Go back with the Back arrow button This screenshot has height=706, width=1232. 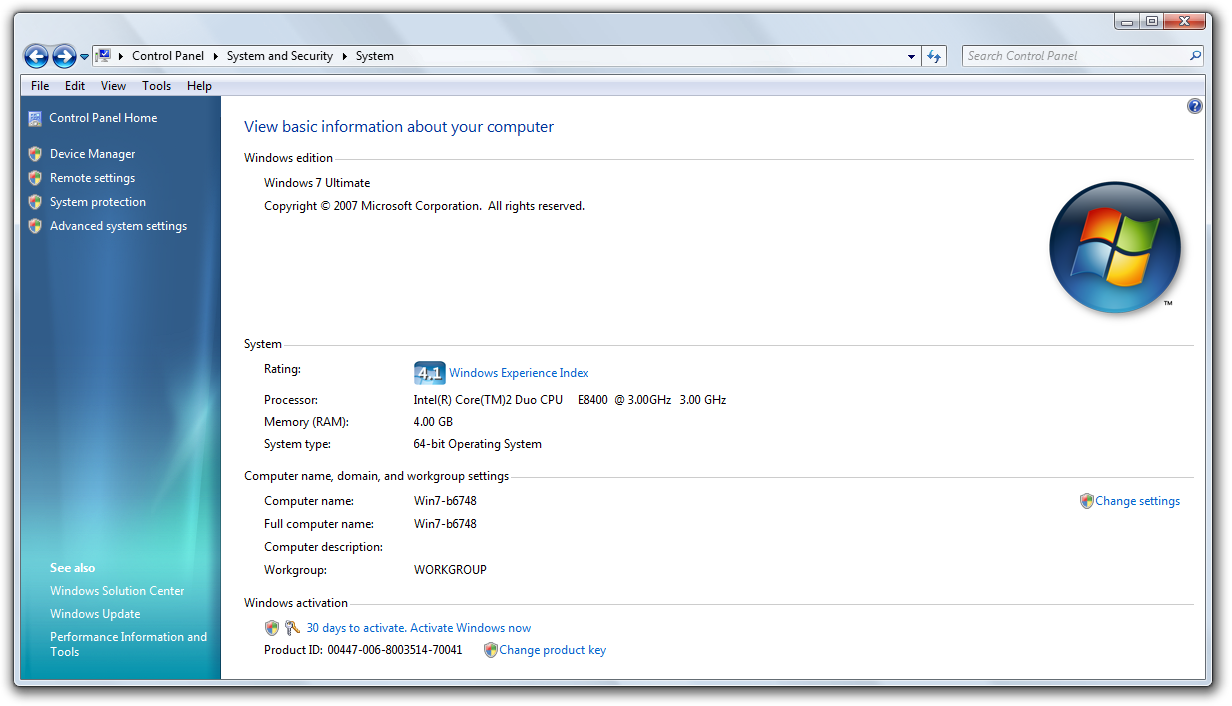tap(36, 56)
